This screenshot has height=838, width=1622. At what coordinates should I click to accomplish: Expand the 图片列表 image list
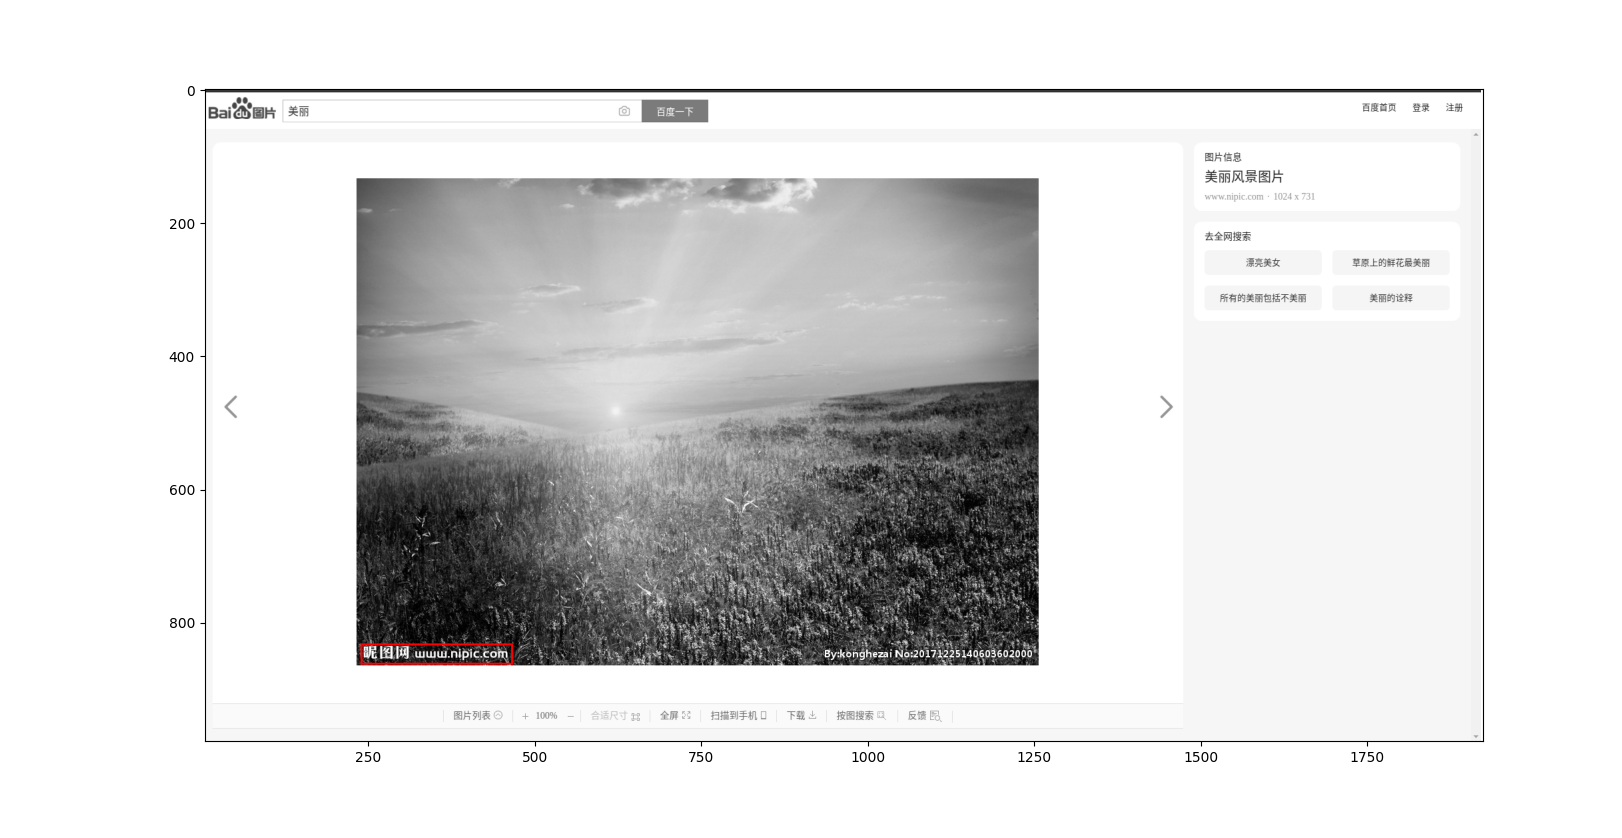coord(478,716)
